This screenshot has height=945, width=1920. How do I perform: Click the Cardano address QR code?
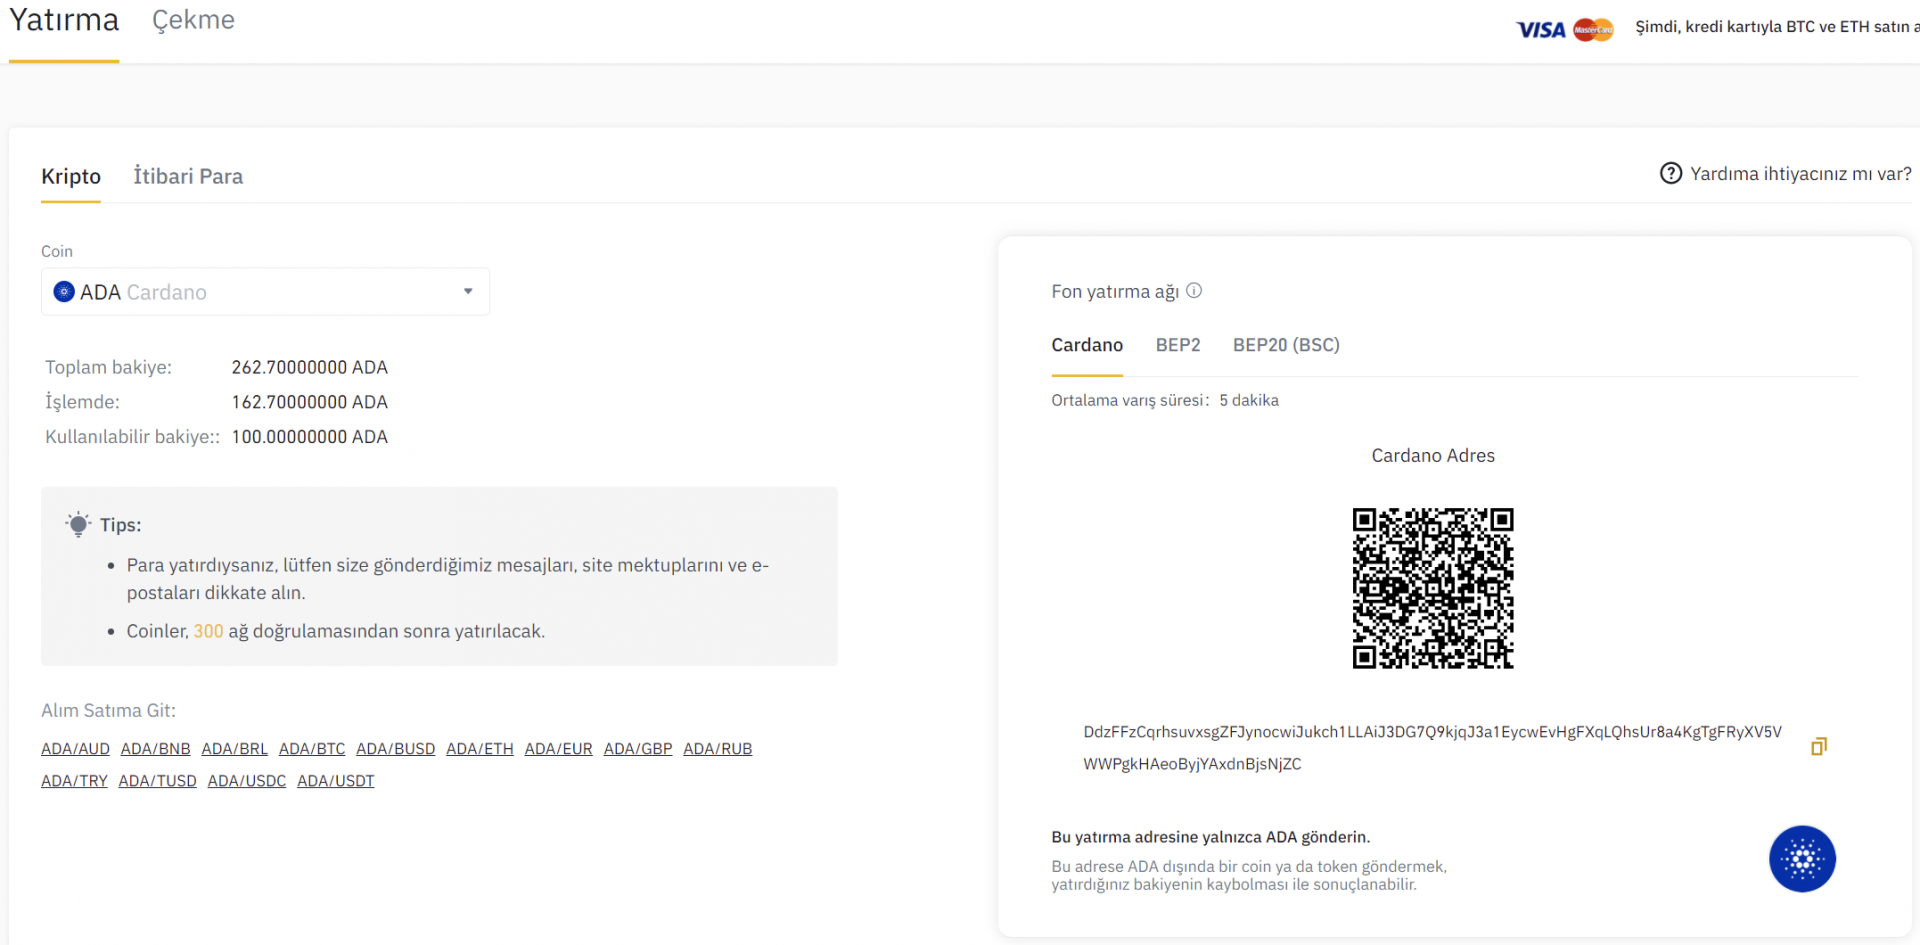[1432, 588]
